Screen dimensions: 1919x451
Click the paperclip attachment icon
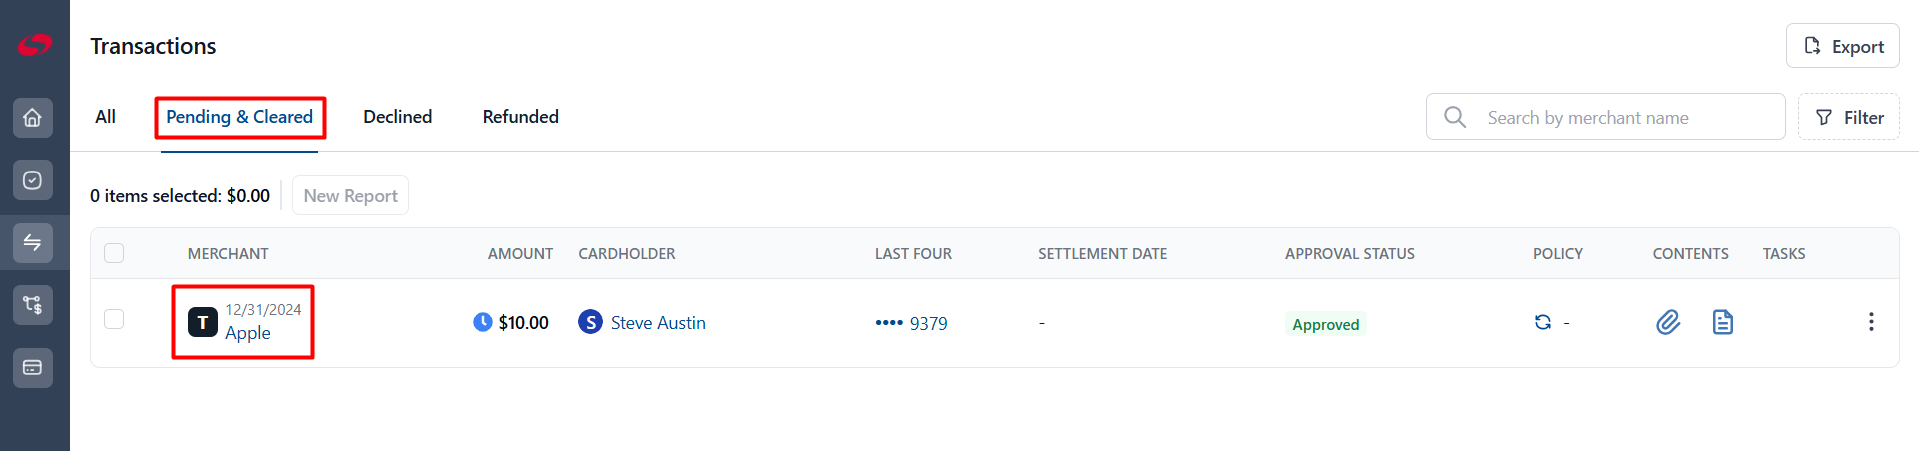pyautogui.click(x=1668, y=322)
